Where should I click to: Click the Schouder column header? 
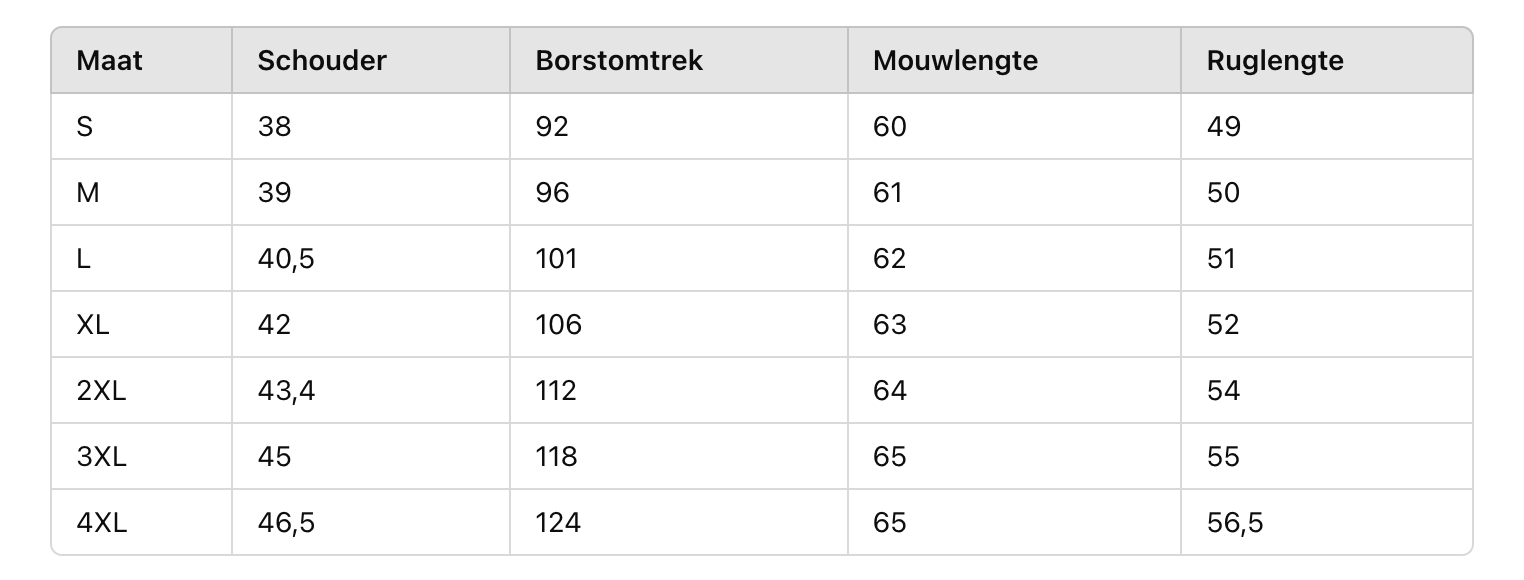371,60
